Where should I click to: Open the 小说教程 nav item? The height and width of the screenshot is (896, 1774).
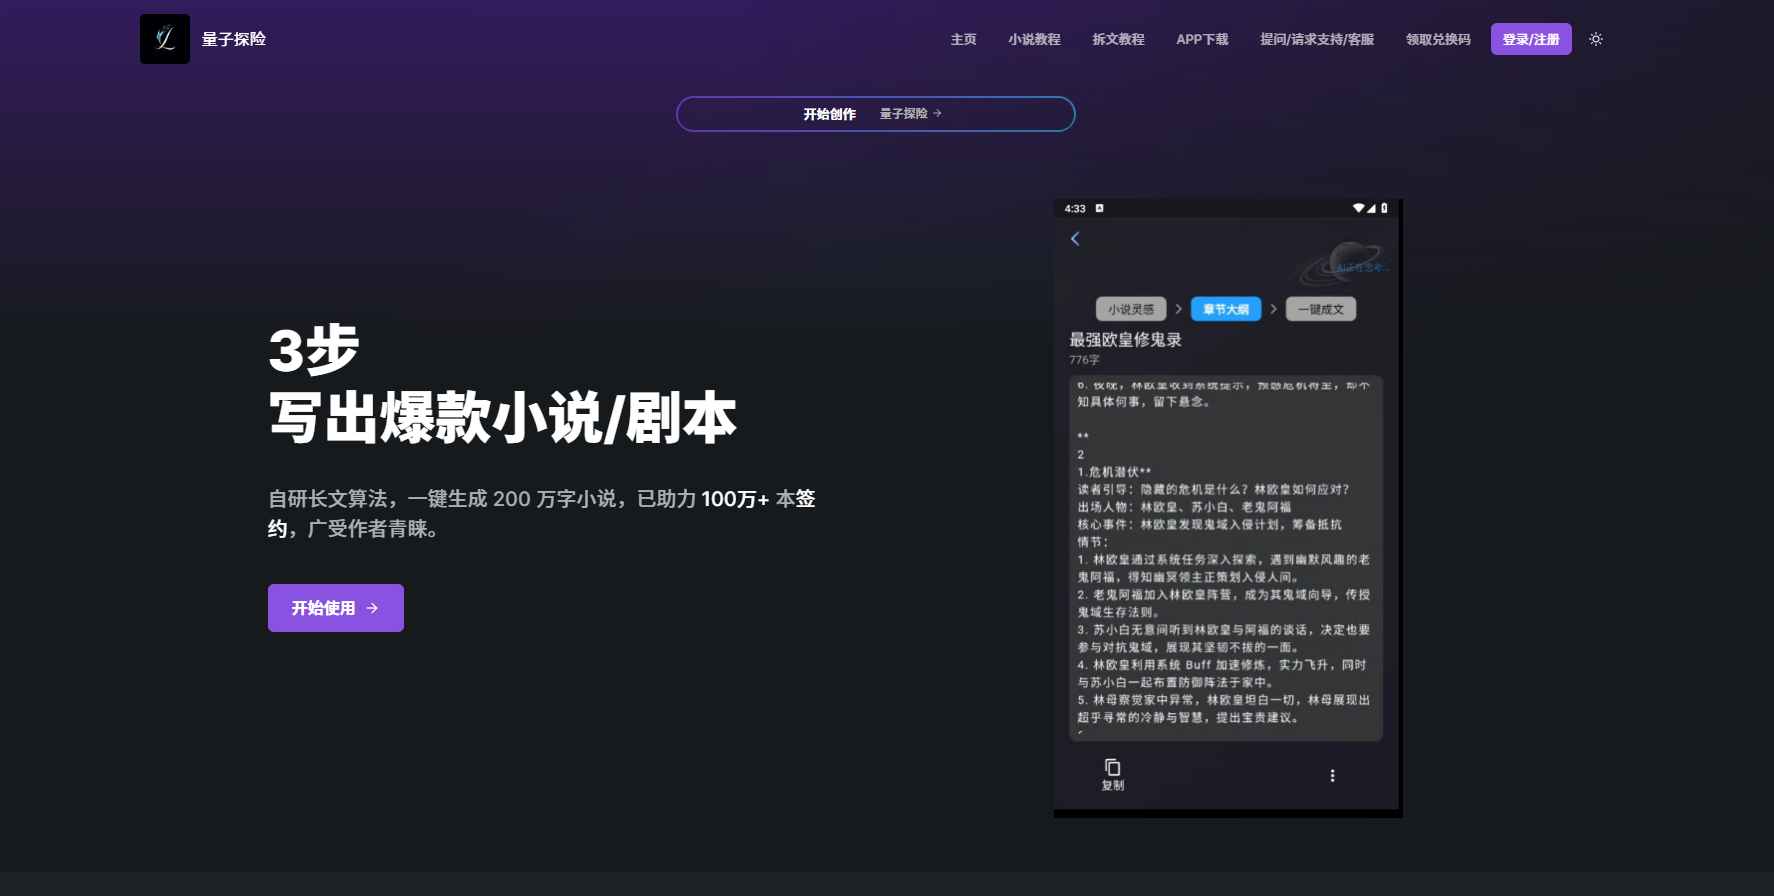point(1034,39)
